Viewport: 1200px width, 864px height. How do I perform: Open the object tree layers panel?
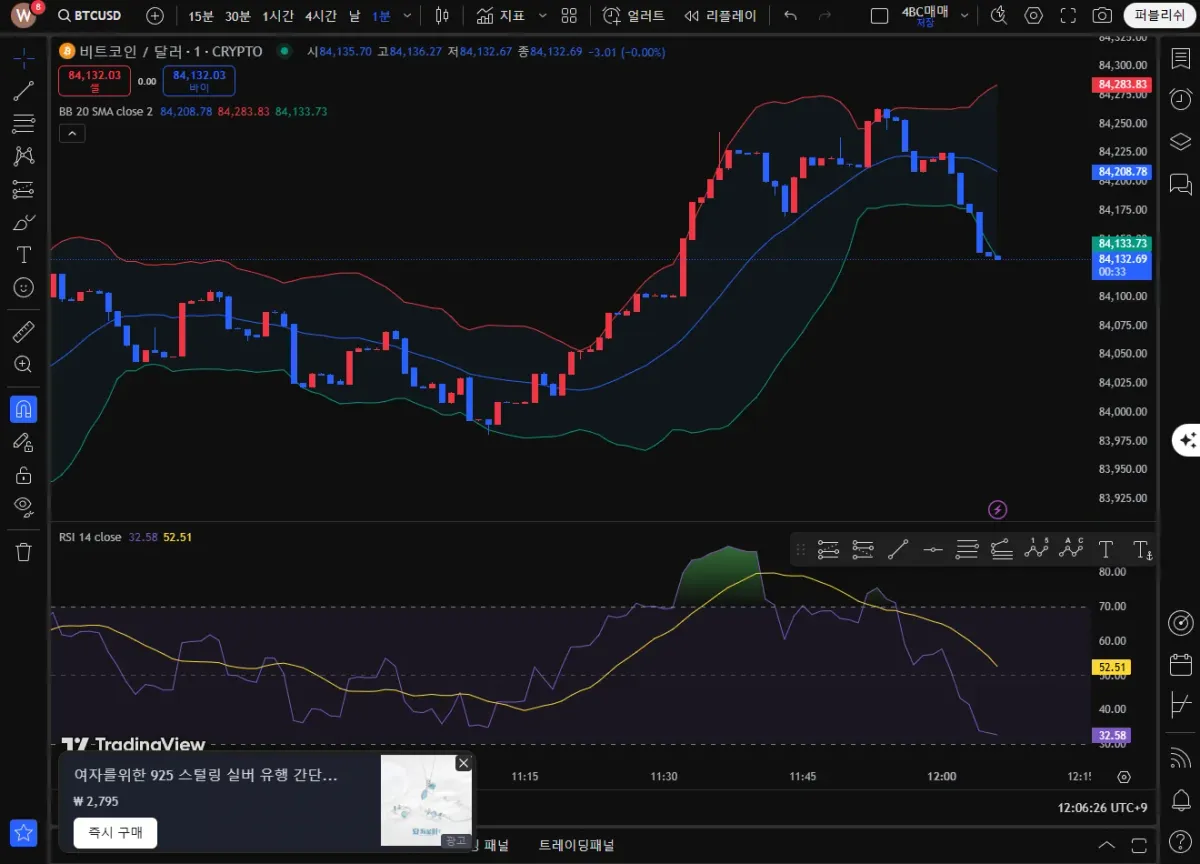(1181, 141)
